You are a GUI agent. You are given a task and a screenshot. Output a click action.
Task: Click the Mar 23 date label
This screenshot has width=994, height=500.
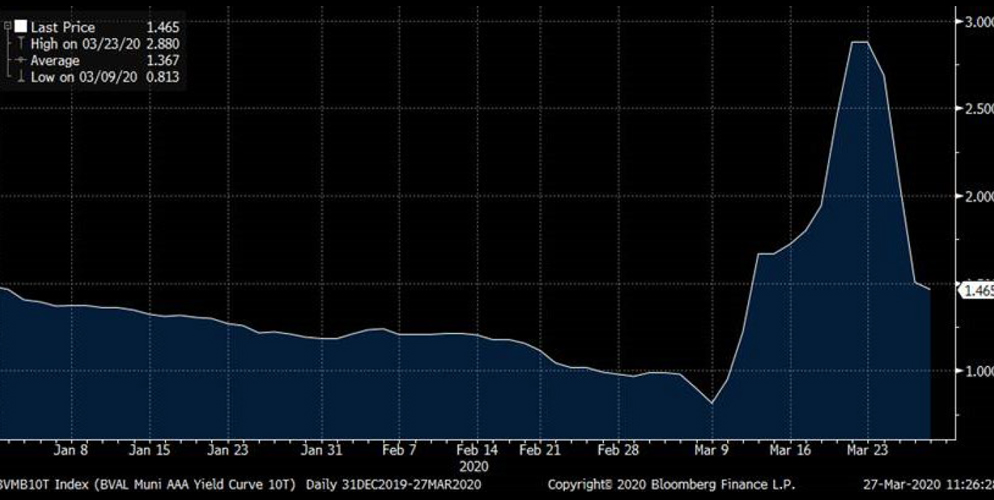(x=868, y=450)
